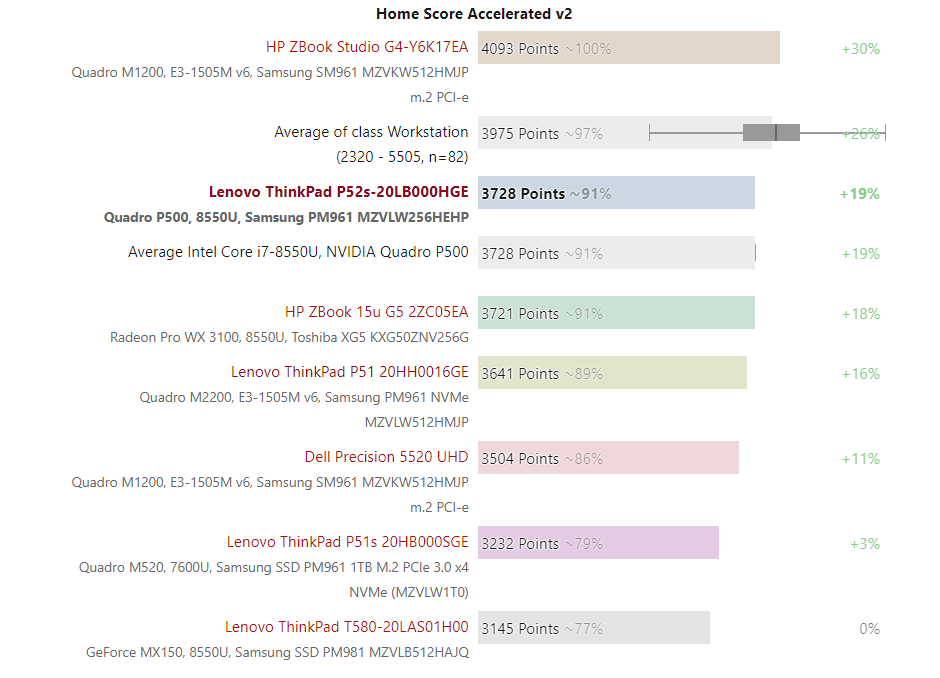Click GeForce MX150, 8550U specs text
The height and width of the screenshot is (678, 940).
277,652
